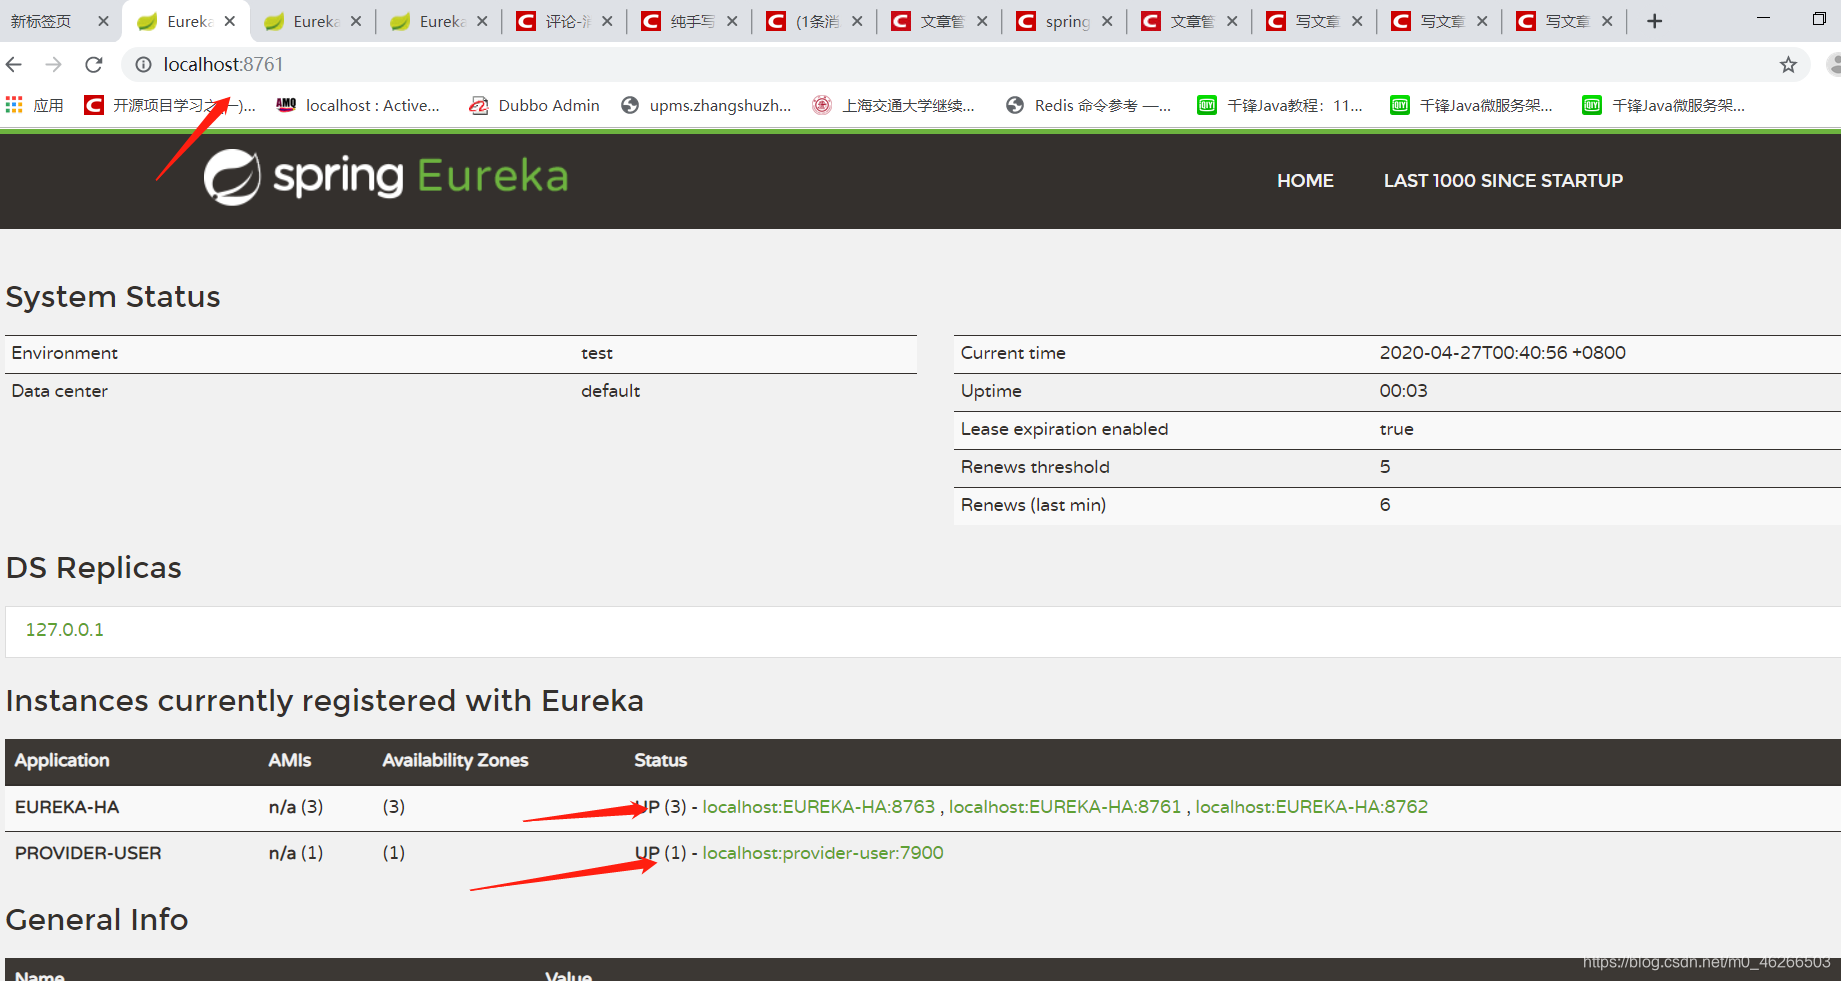Click Instances currently registered with Eureka heading
The width and height of the screenshot is (1841, 981).
coord(325,701)
